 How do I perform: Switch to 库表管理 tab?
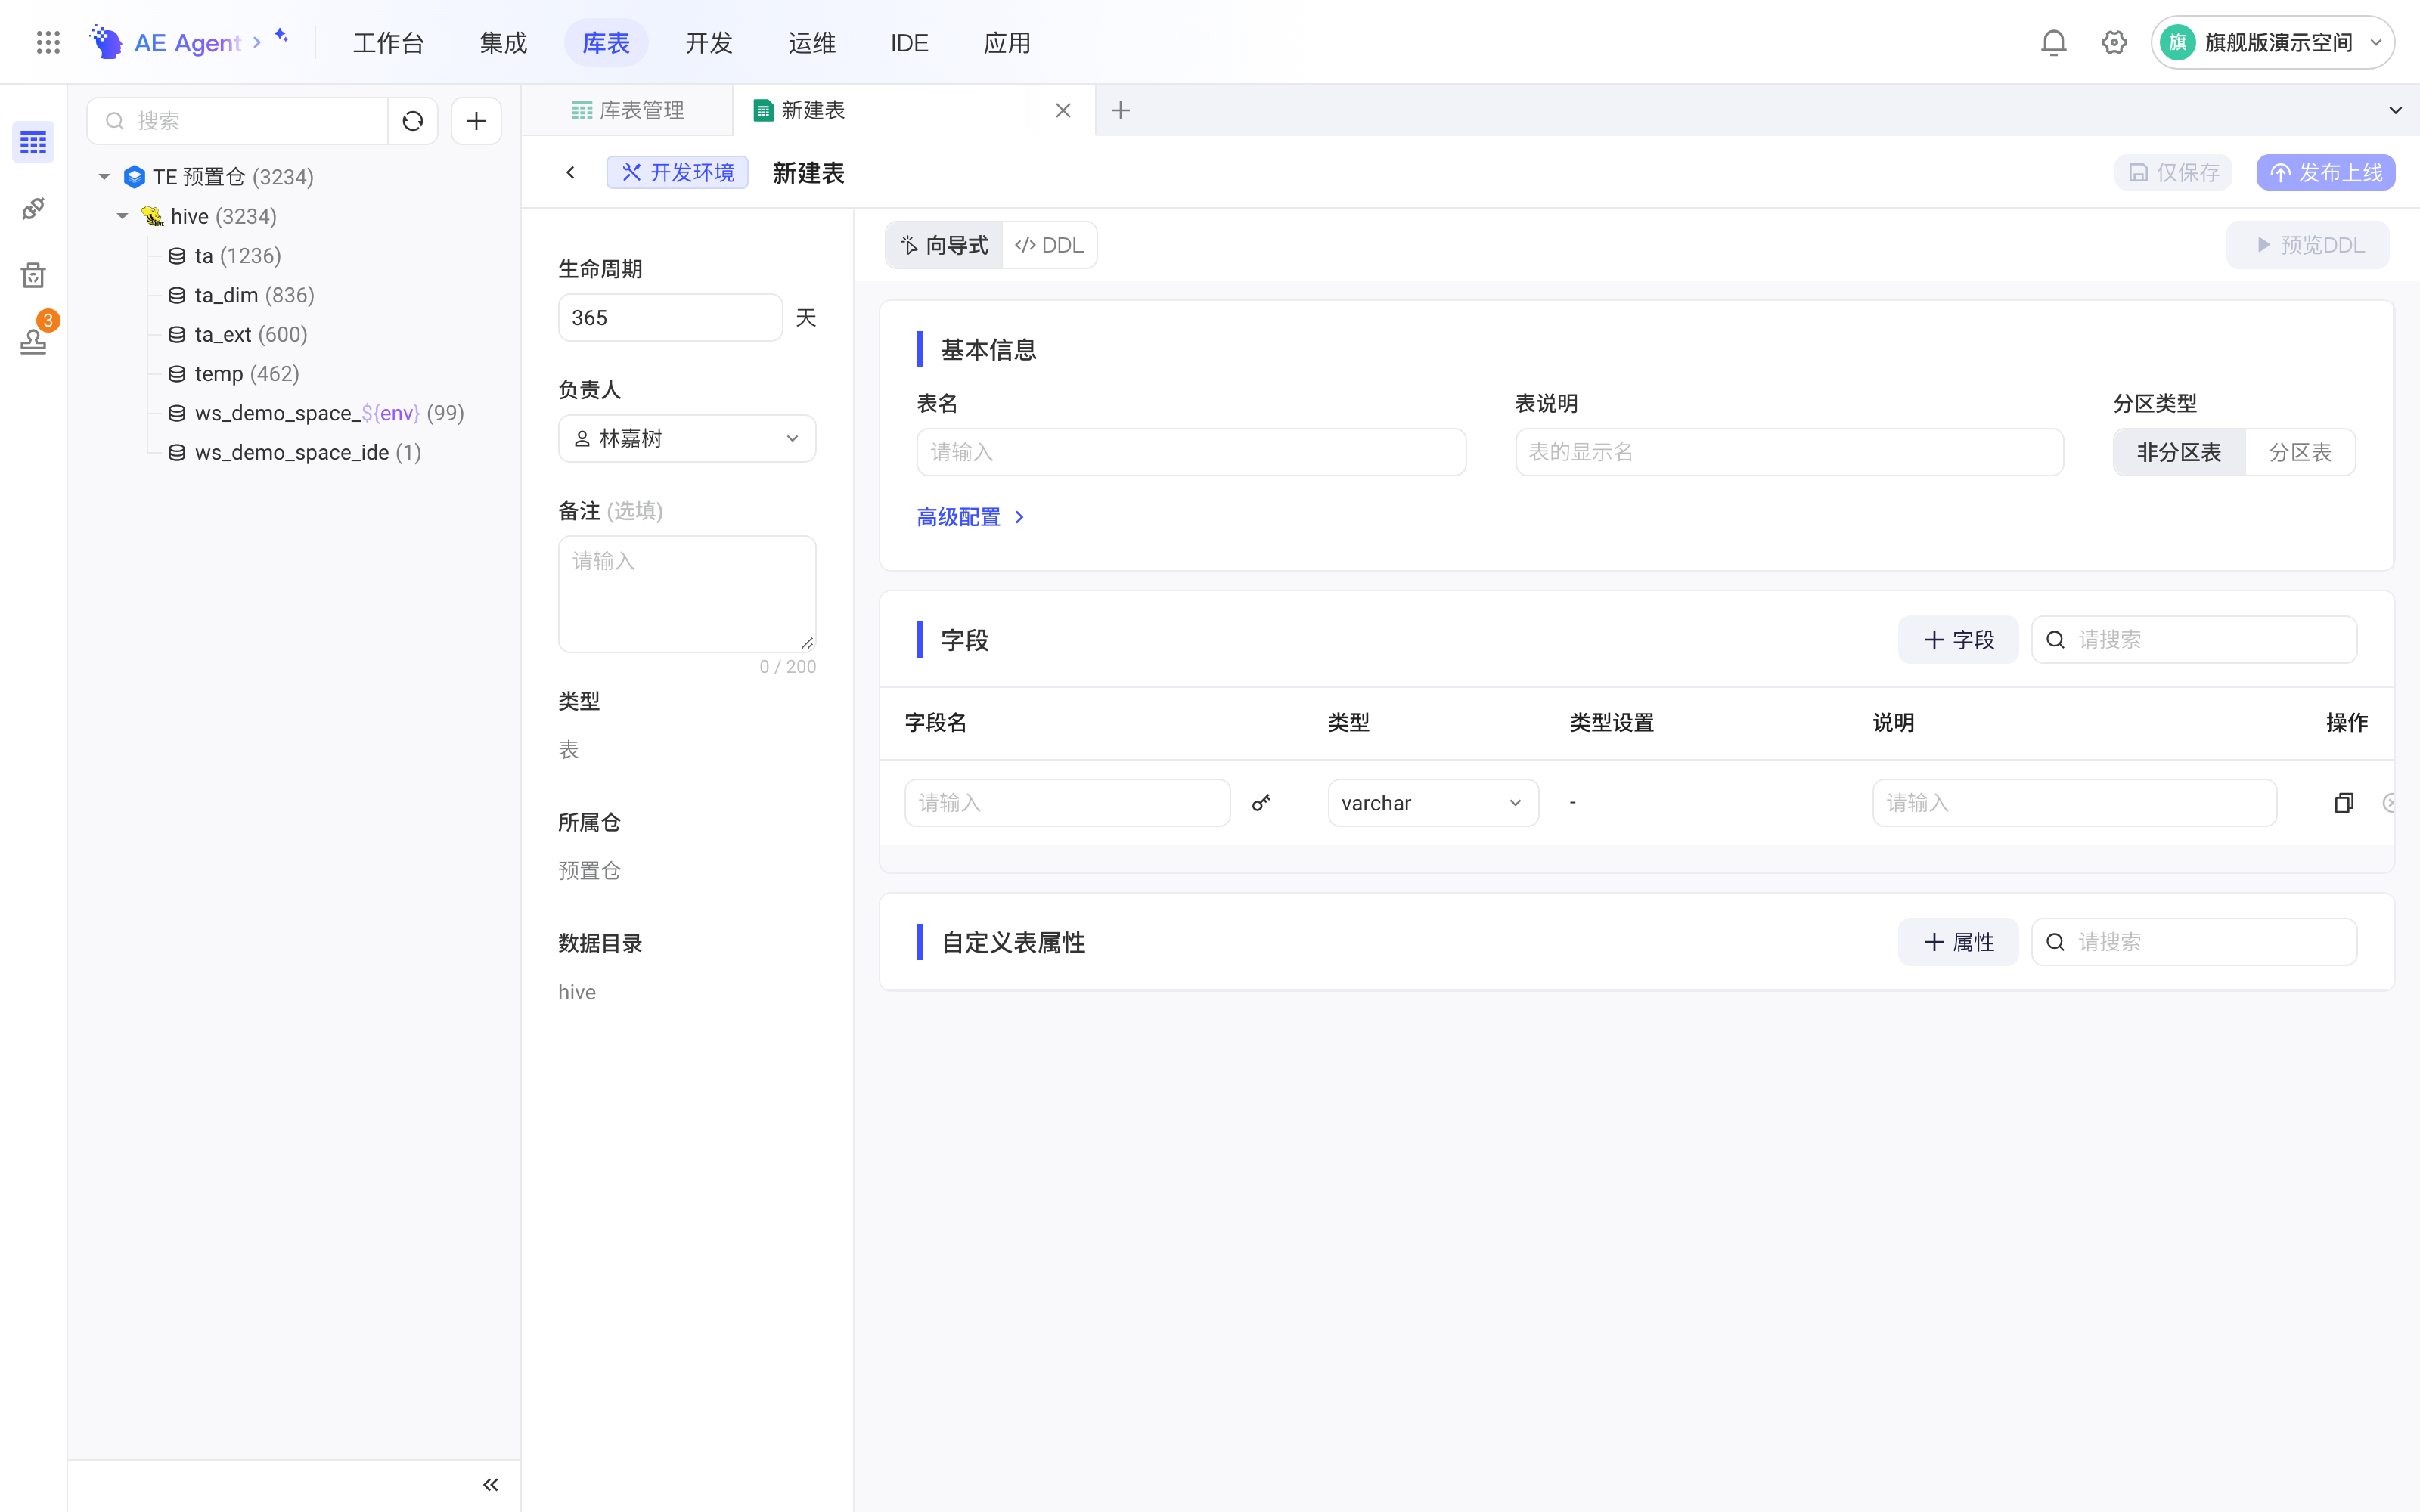pyautogui.click(x=628, y=110)
